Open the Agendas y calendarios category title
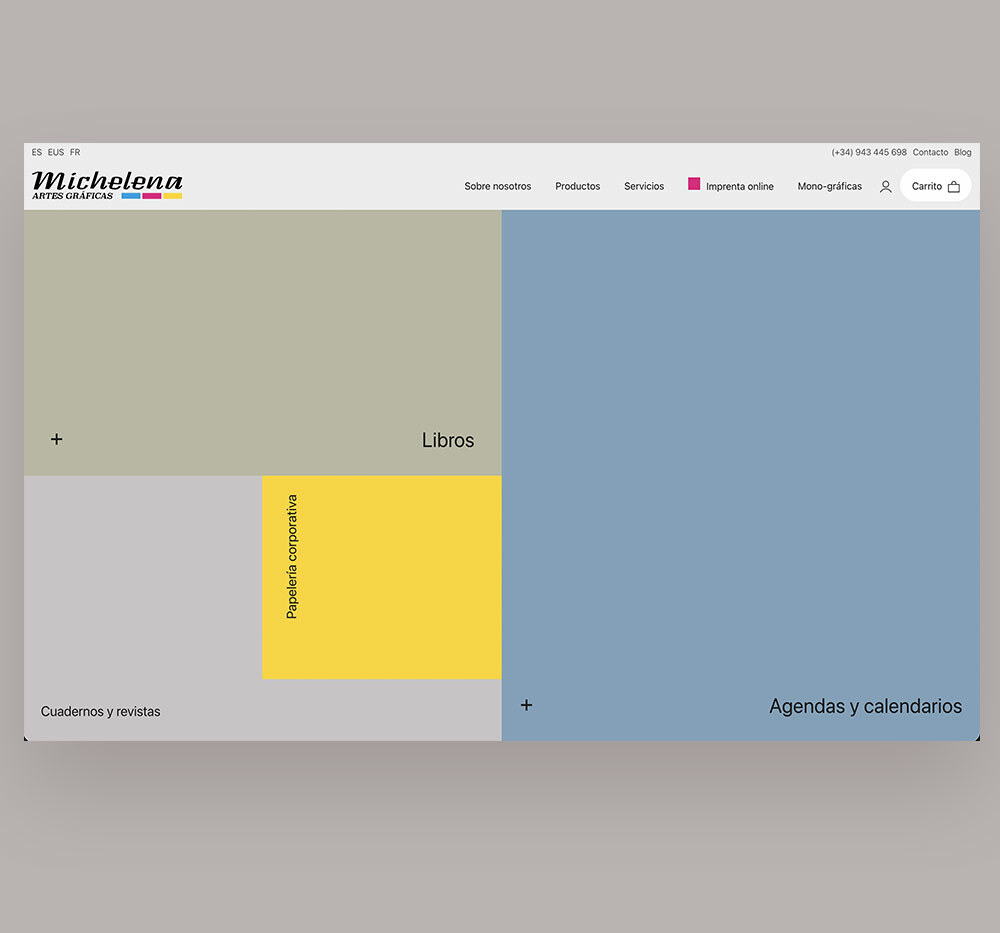Viewport: 1000px width, 933px height. (x=865, y=706)
